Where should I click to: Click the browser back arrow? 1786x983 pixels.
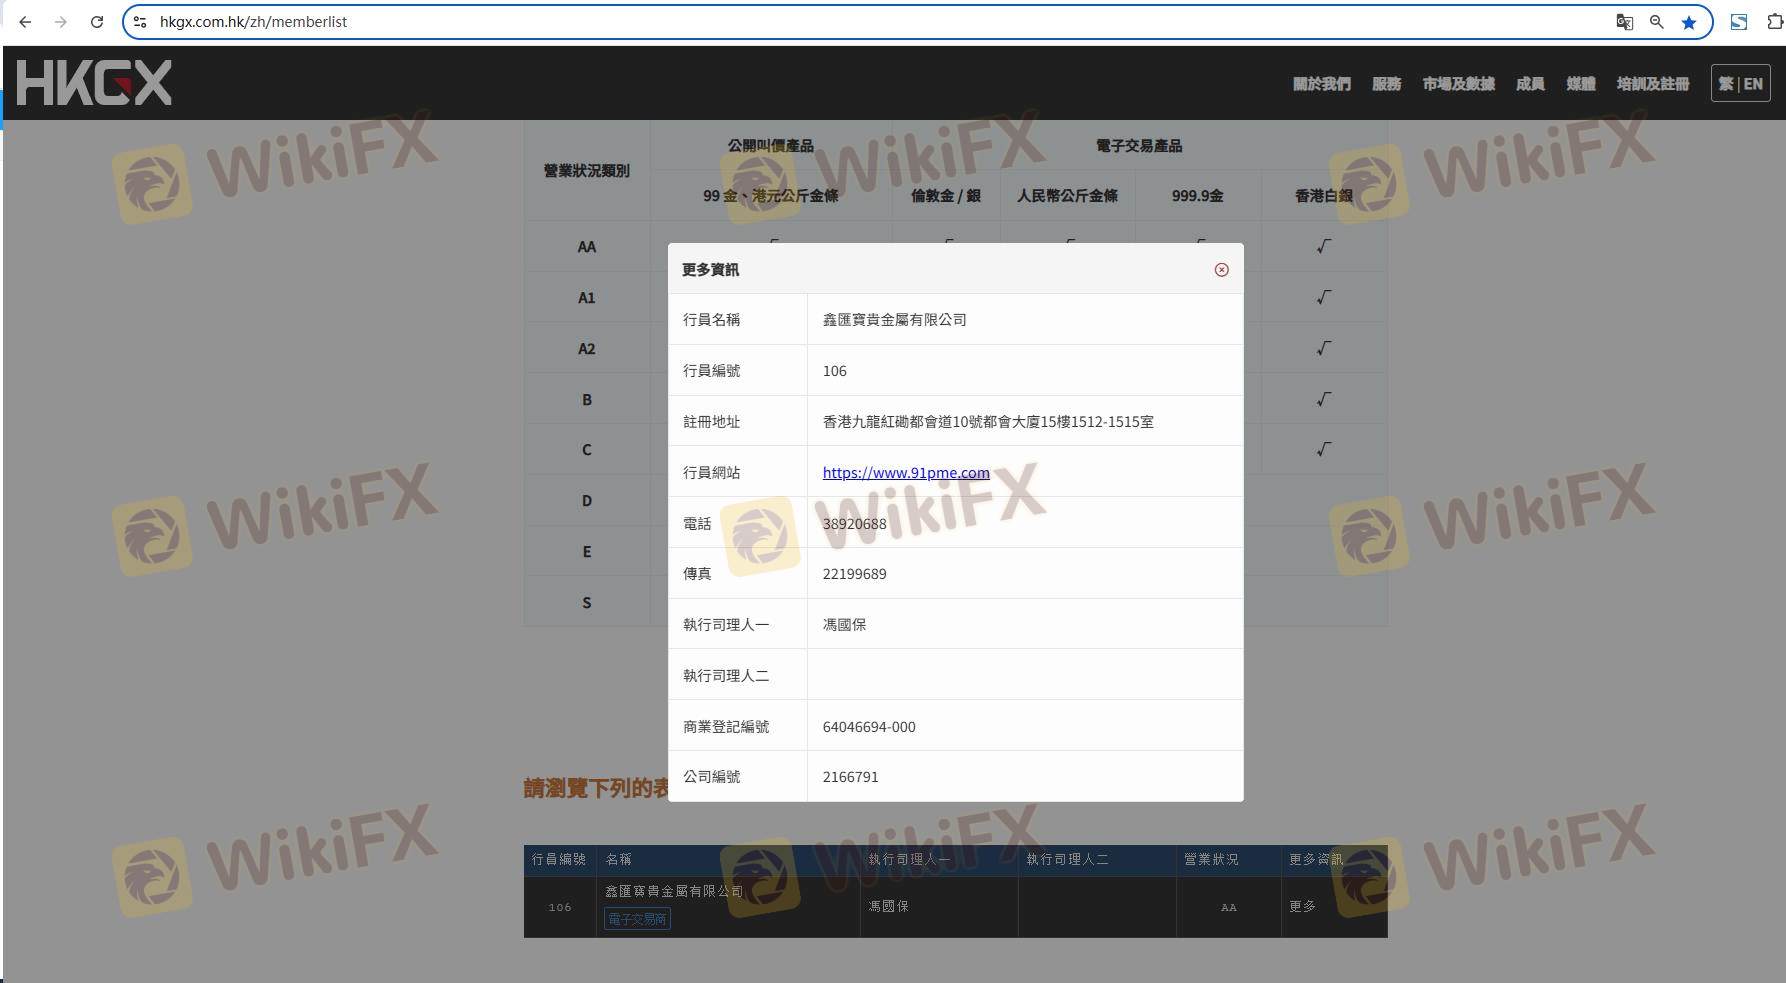[25, 22]
